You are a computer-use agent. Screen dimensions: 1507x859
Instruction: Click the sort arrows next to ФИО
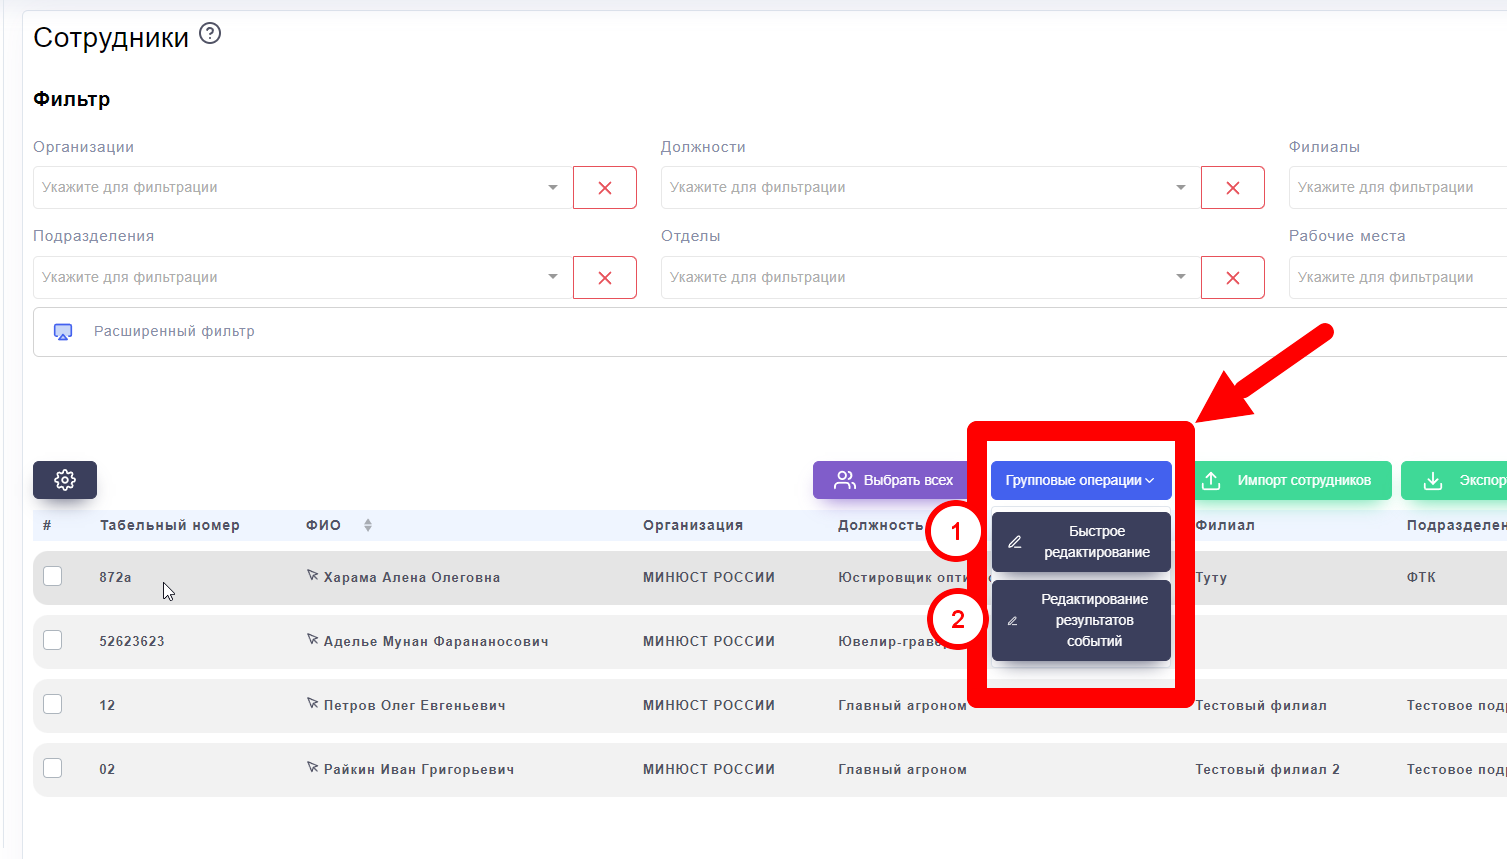(368, 525)
